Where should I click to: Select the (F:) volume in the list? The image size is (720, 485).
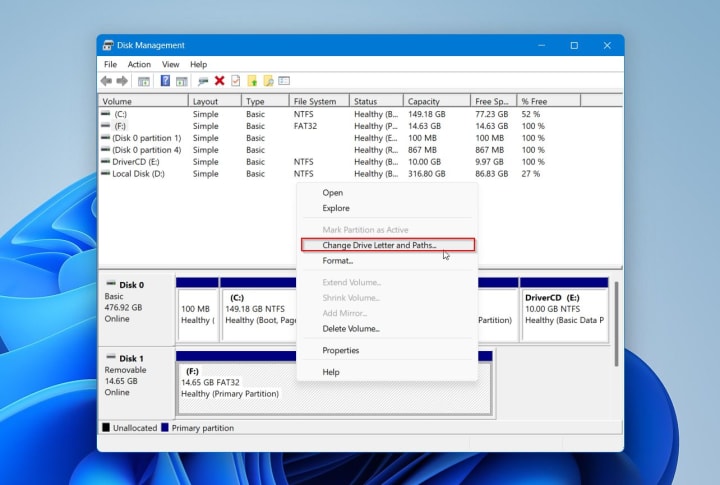(120, 126)
